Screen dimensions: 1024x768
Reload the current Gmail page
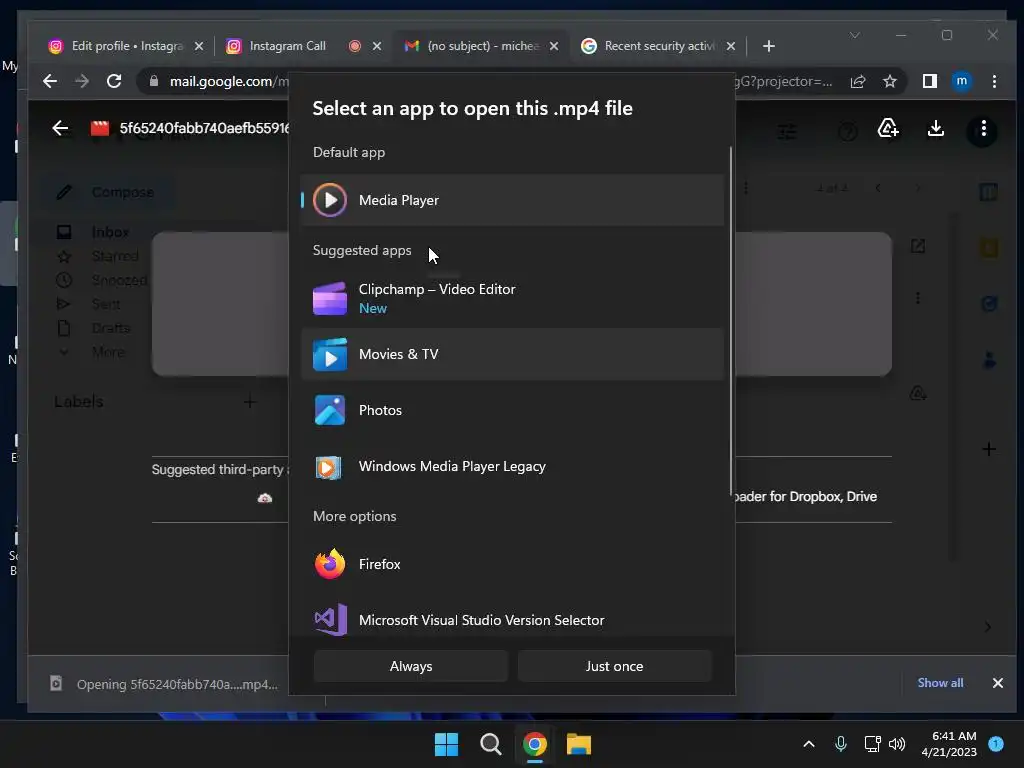tap(114, 81)
